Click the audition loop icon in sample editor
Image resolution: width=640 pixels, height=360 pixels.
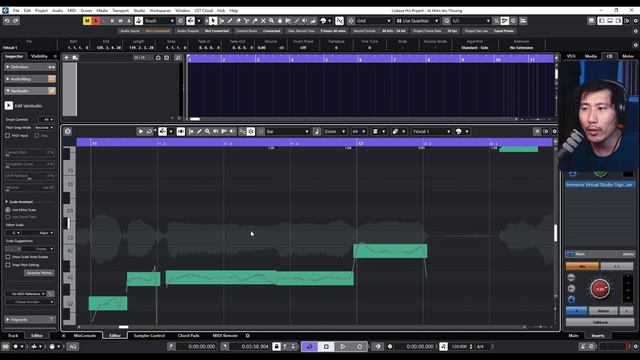[149, 131]
